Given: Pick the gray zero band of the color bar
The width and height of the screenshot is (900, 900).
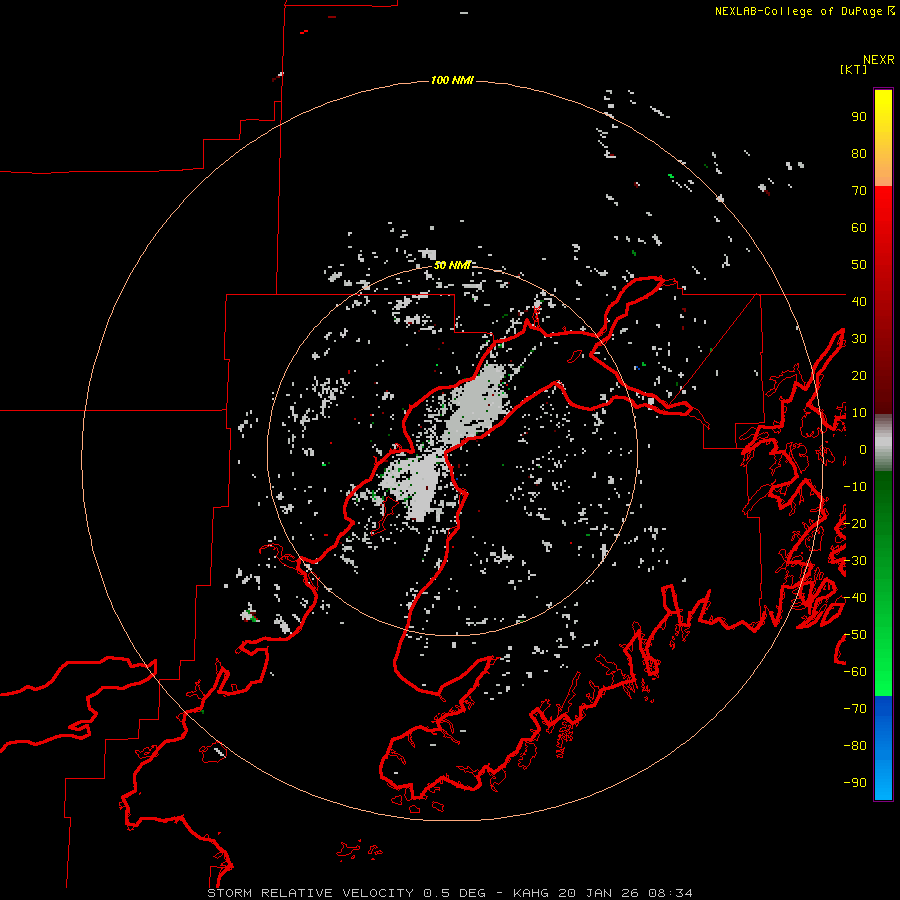Looking at the screenshot, I should [x=883, y=442].
